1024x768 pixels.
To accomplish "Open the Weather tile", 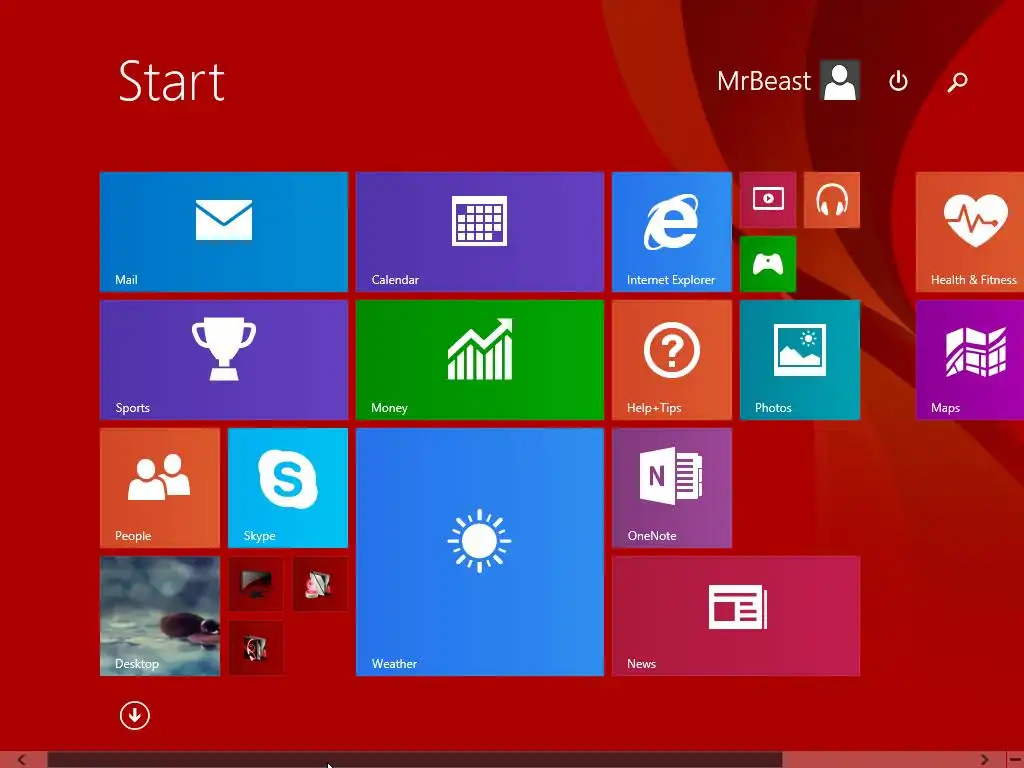I will 479,552.
